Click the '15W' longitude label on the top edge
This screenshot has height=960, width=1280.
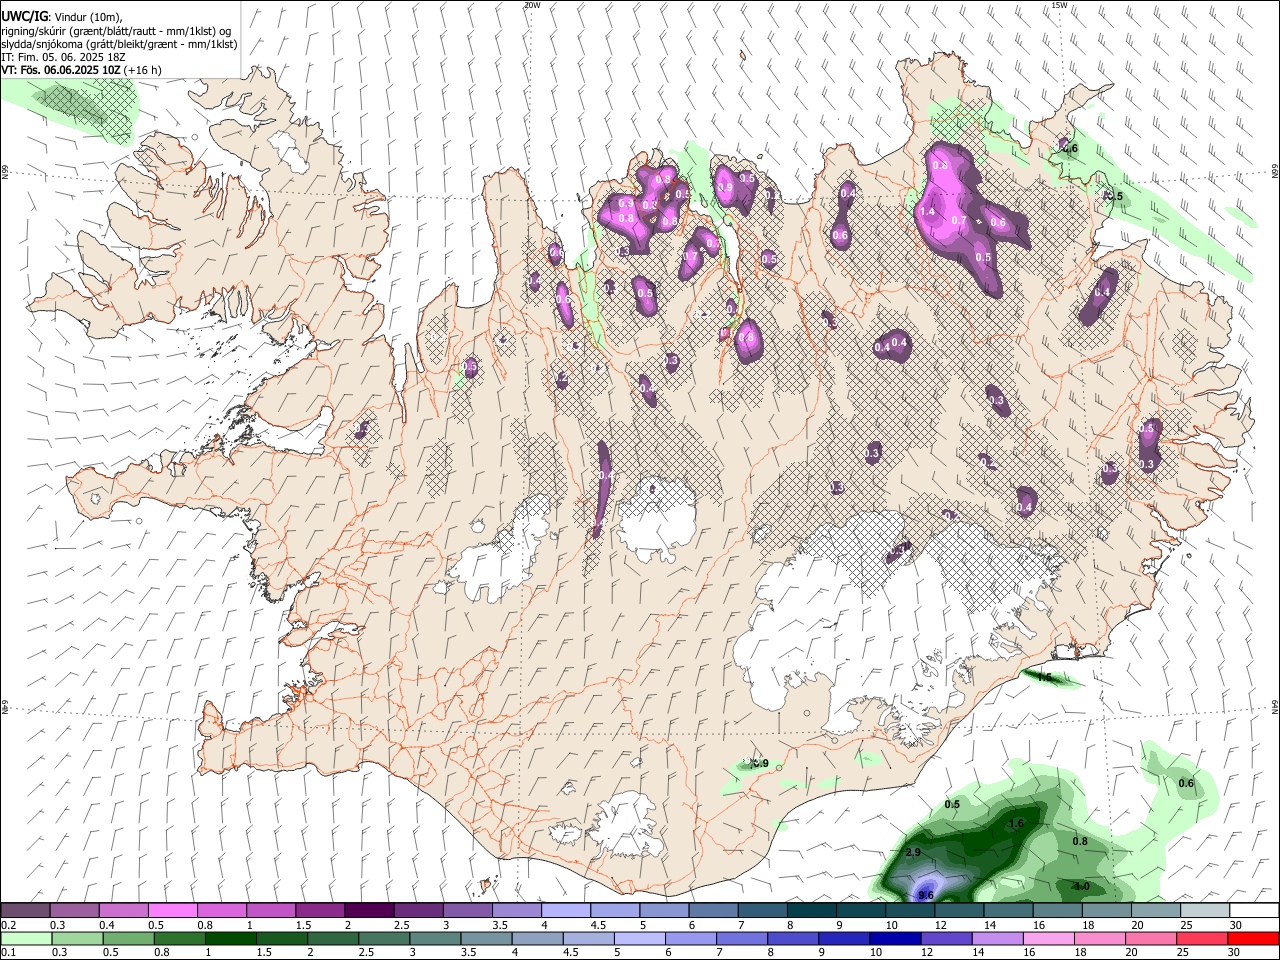pyautogui.click(x=1059, y=5)
